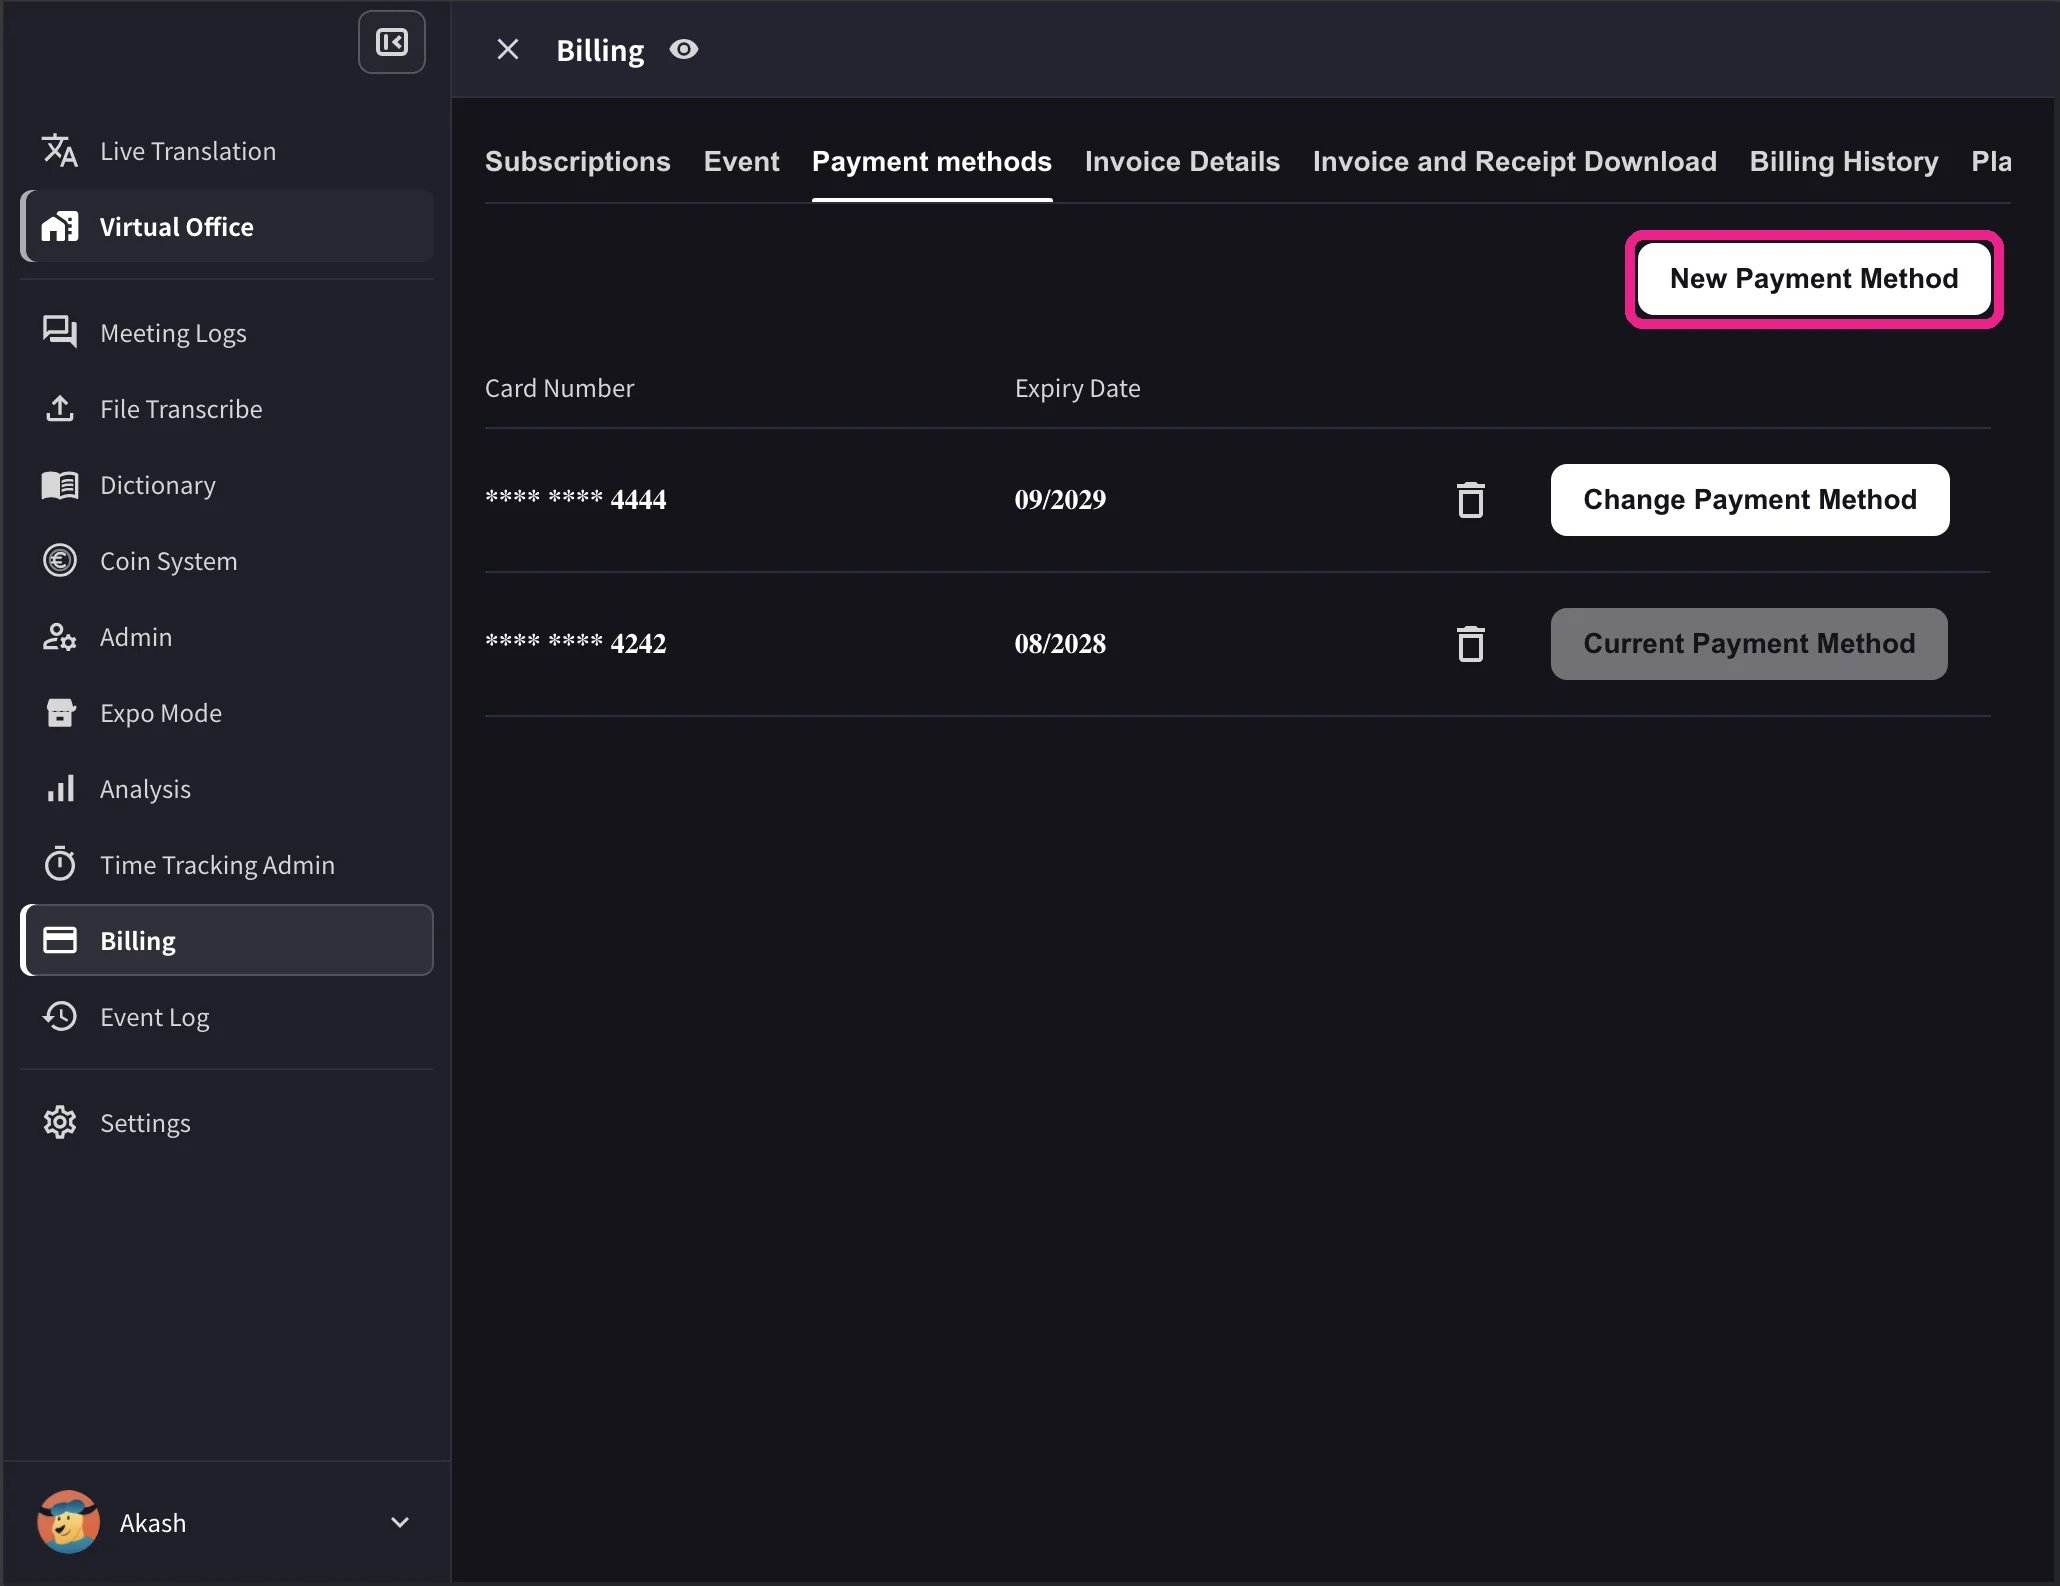Open Invoice and Receipt Download tab

click(1515, 162)
